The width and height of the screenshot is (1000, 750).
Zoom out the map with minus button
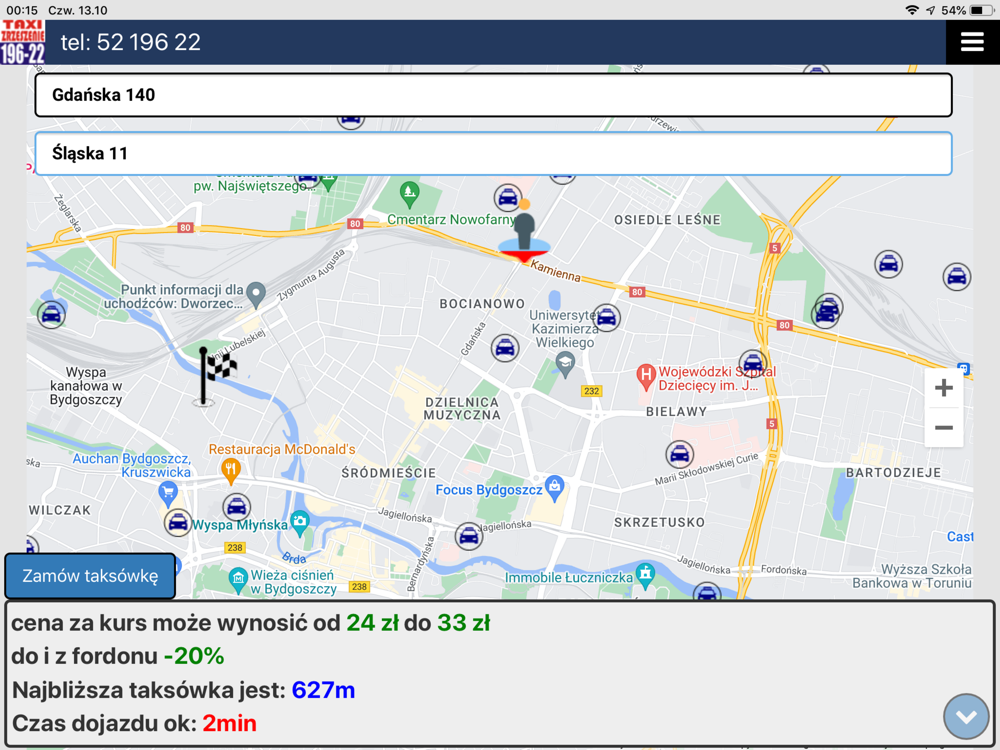944,427
